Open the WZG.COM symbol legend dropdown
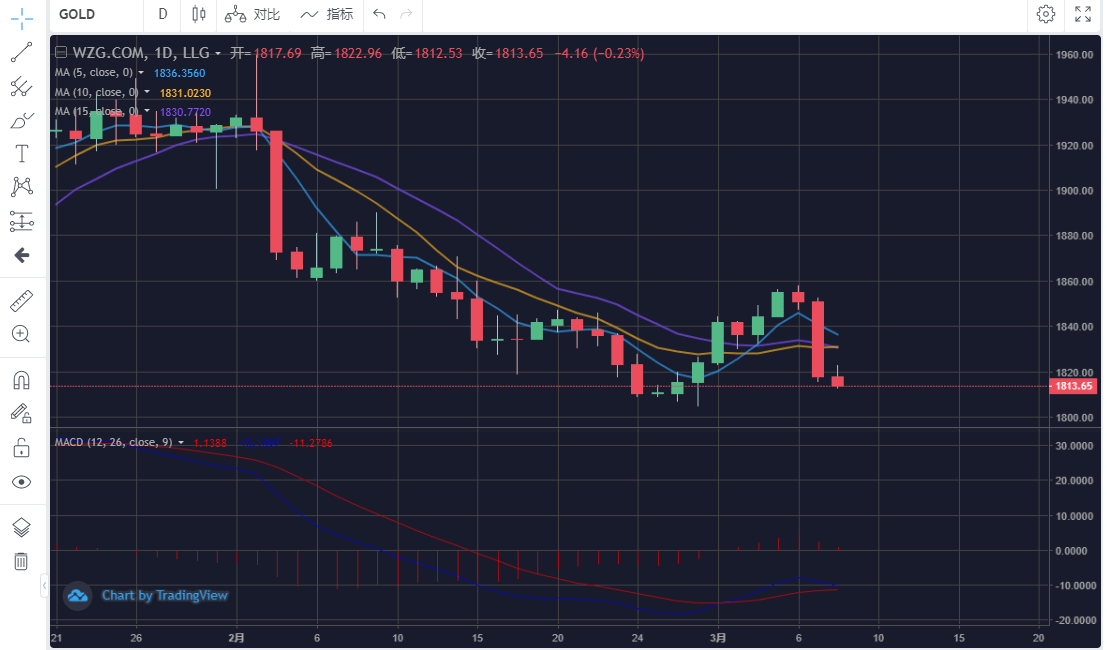This screenshot has height=650, width=1107. pos(218,54)
